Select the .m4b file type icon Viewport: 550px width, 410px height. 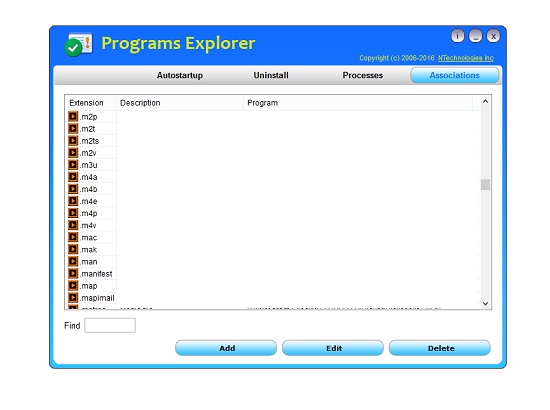click(73, 189)
